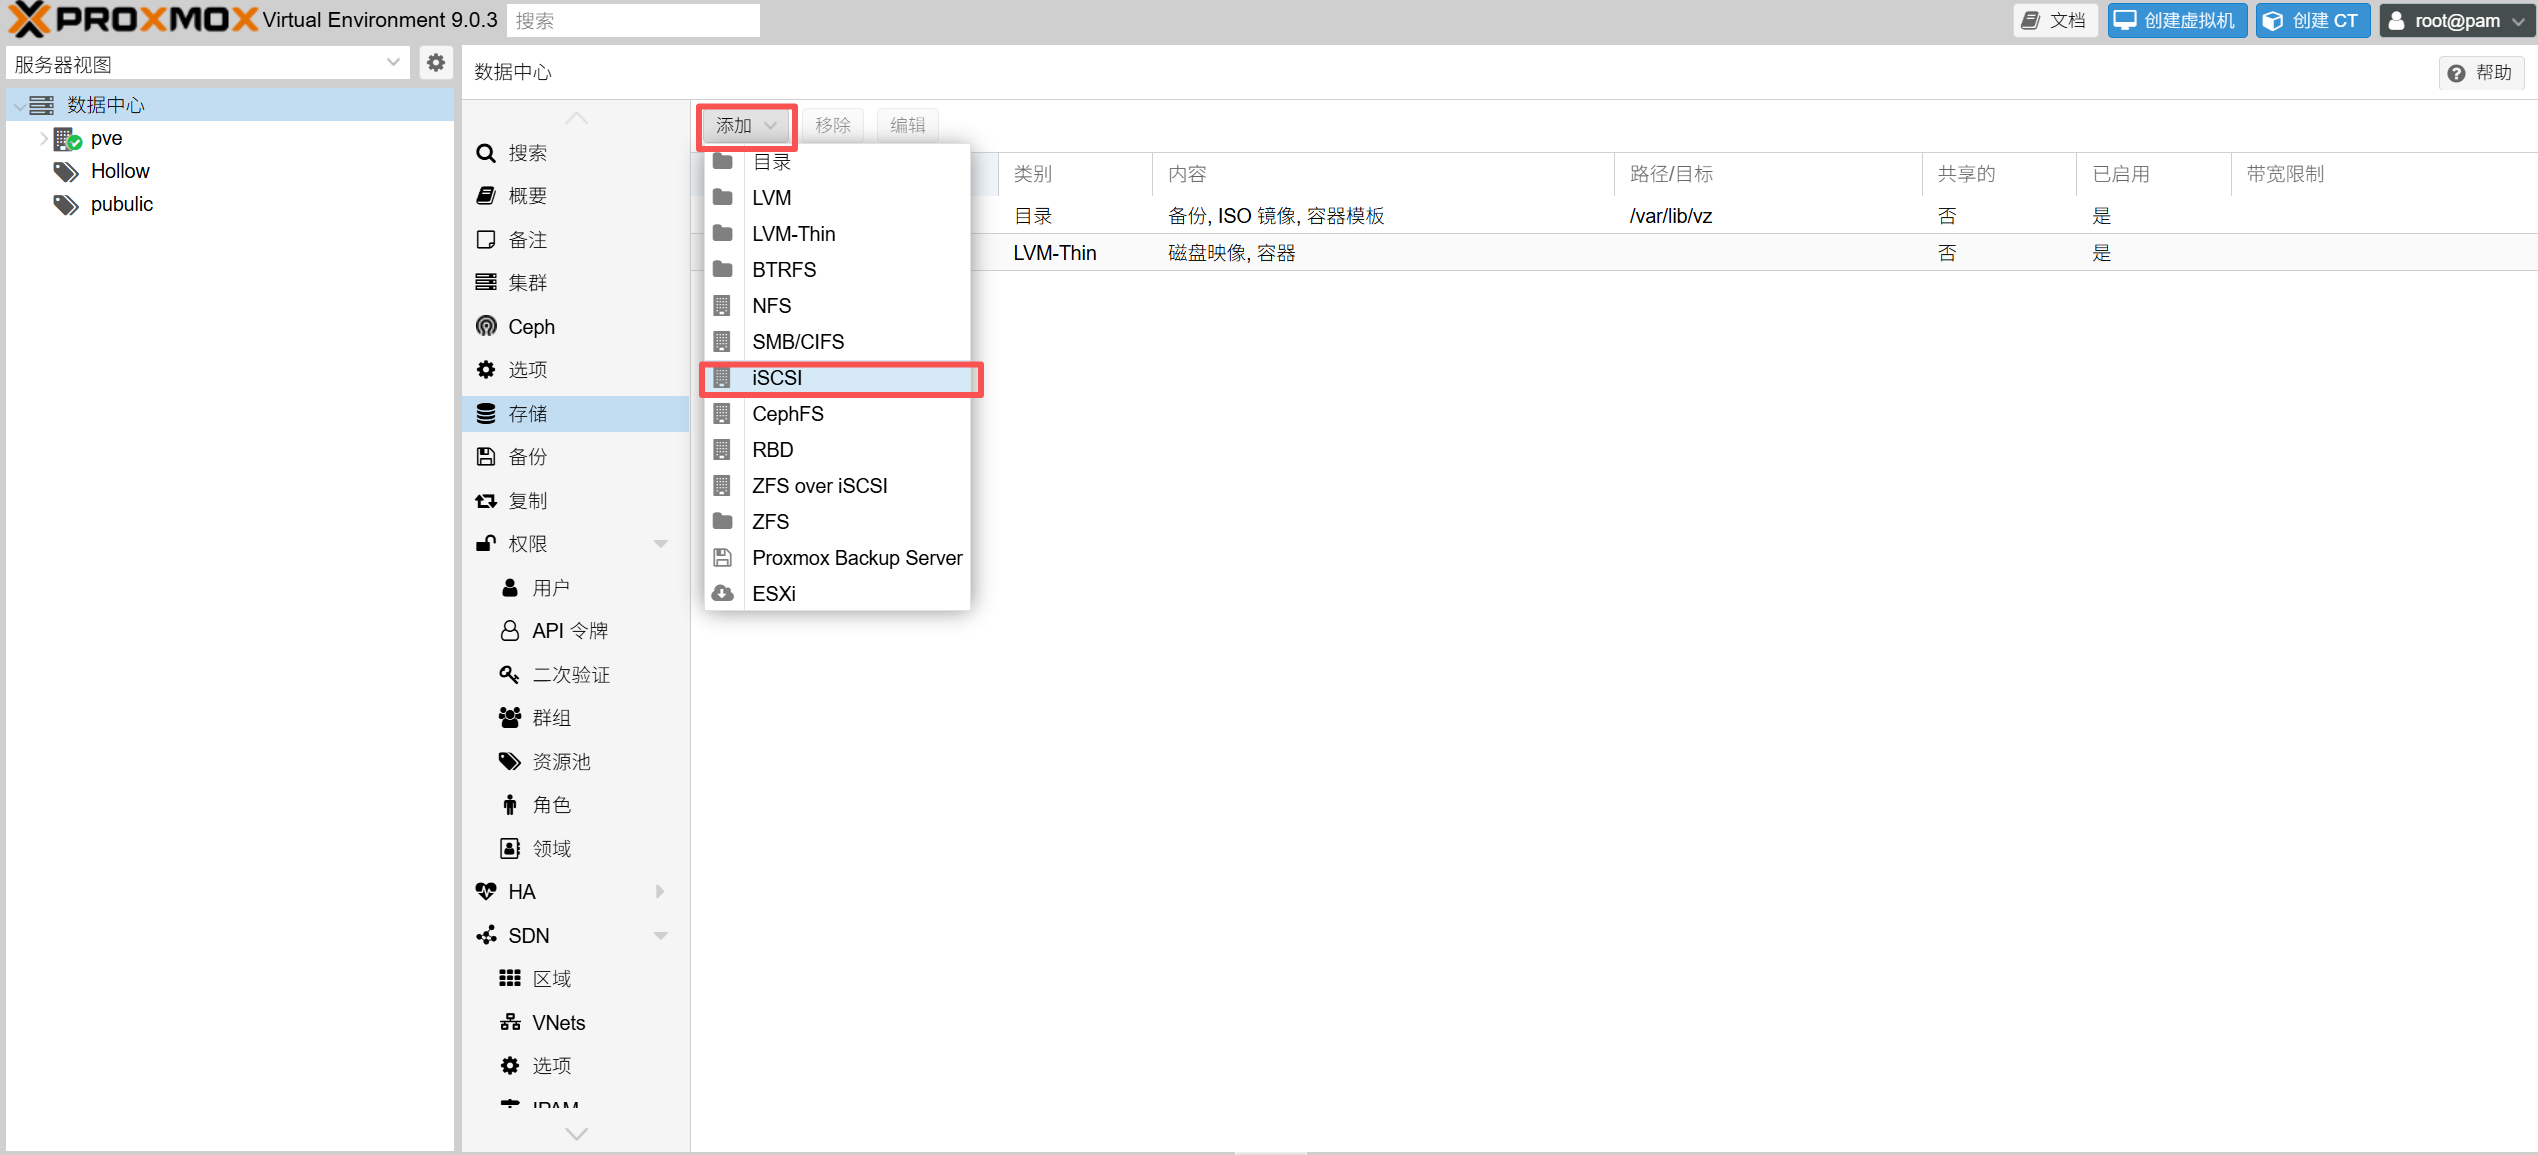Open the Create CT cube button
The height and width of the screenshot is (1155, 2538).
tap(2312, 21)
